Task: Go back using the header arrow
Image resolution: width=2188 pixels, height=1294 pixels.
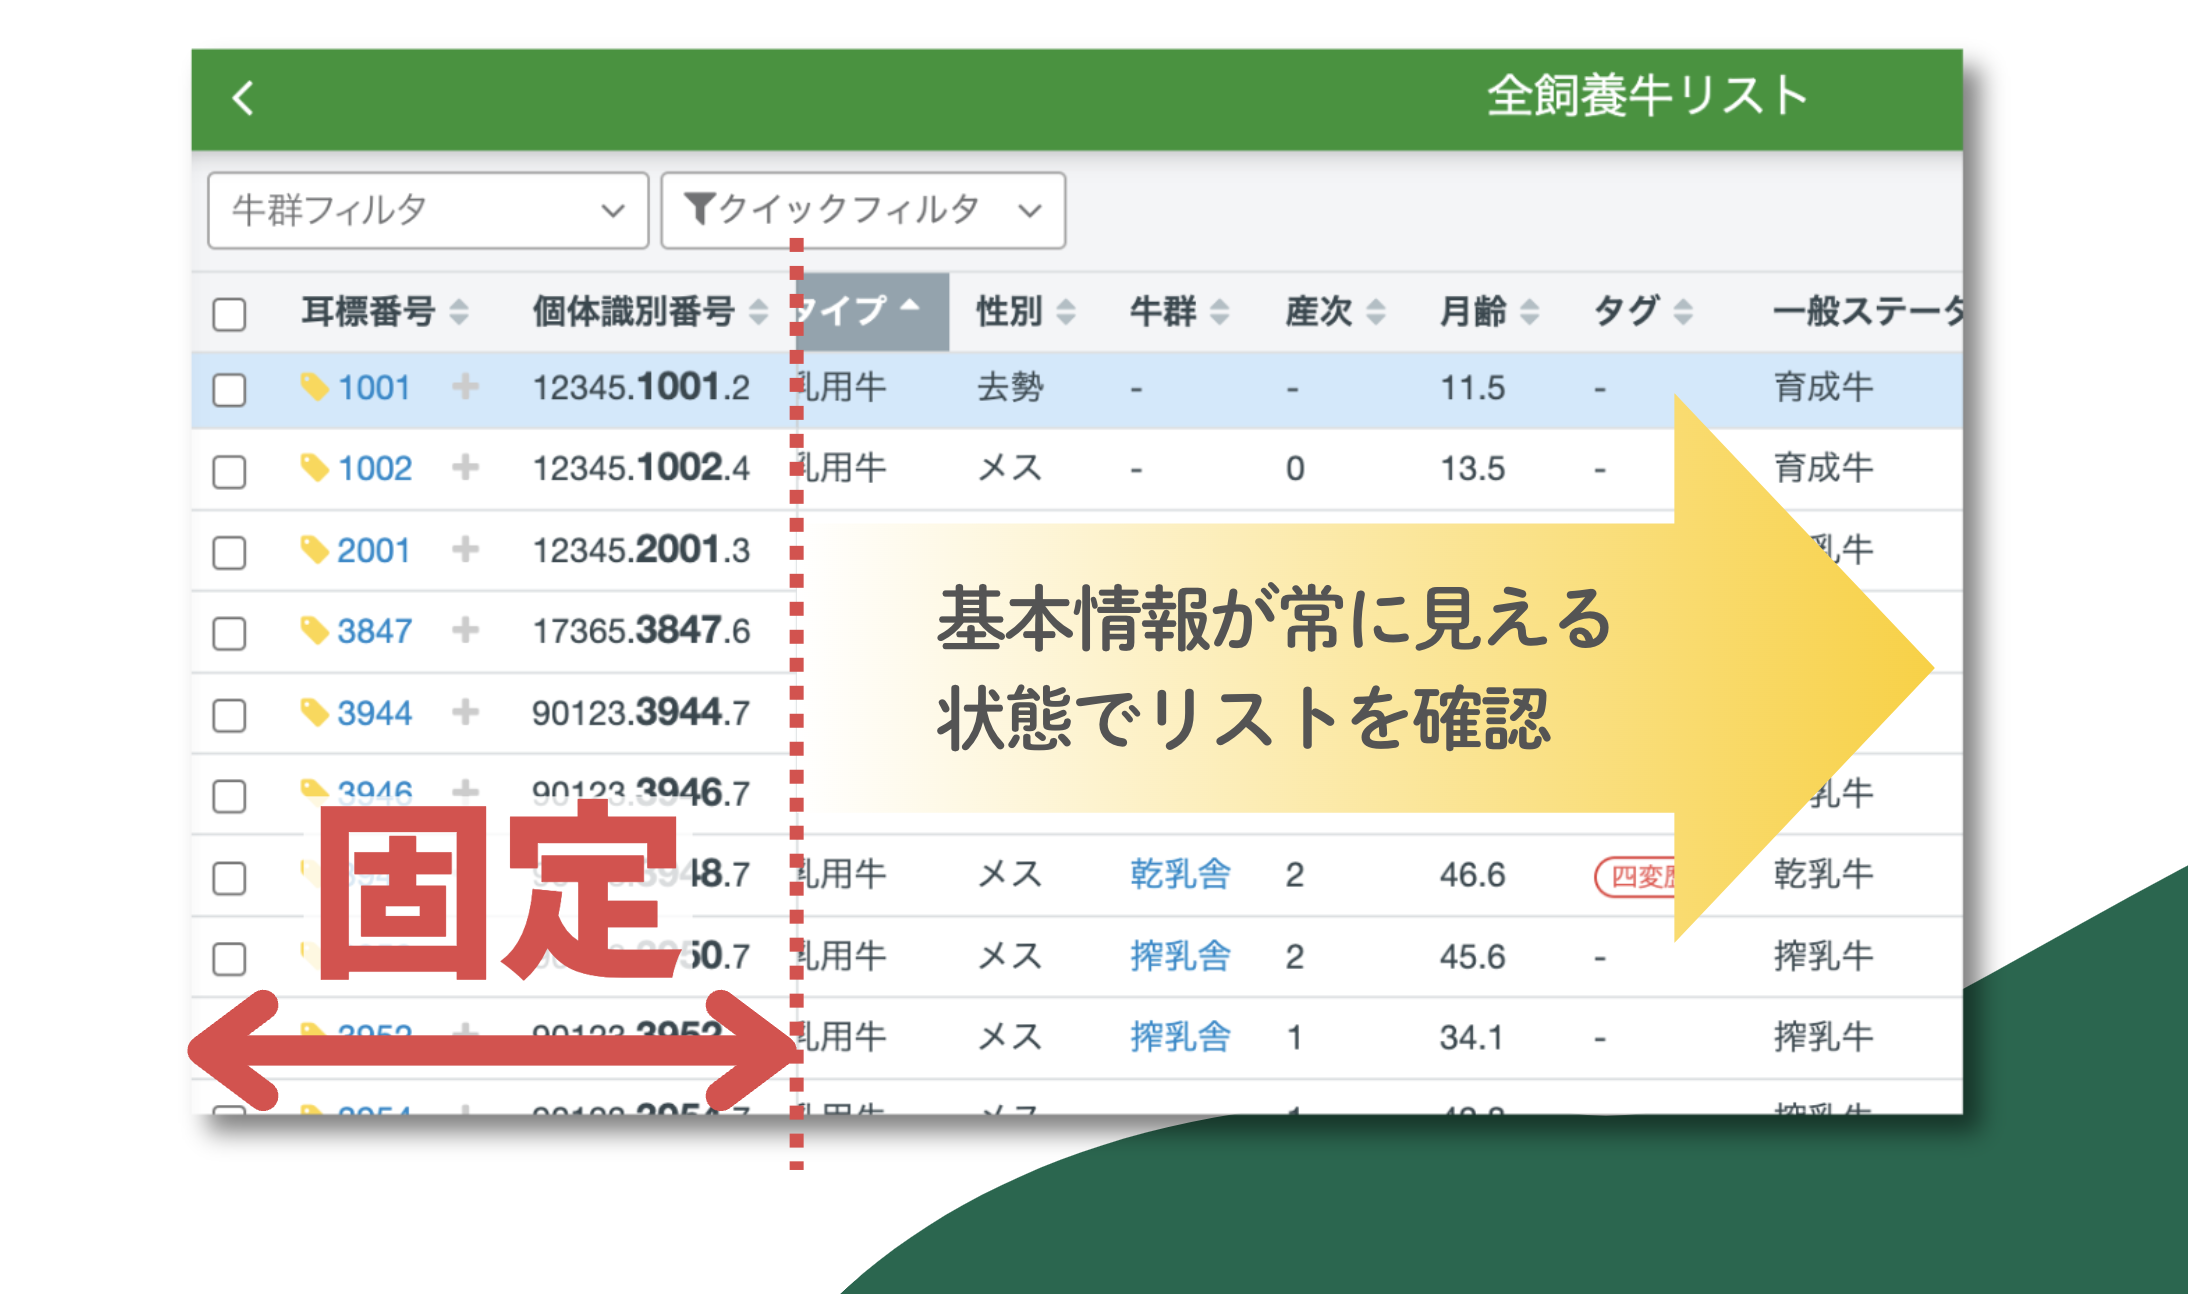Action: click(x=243, y=98)
